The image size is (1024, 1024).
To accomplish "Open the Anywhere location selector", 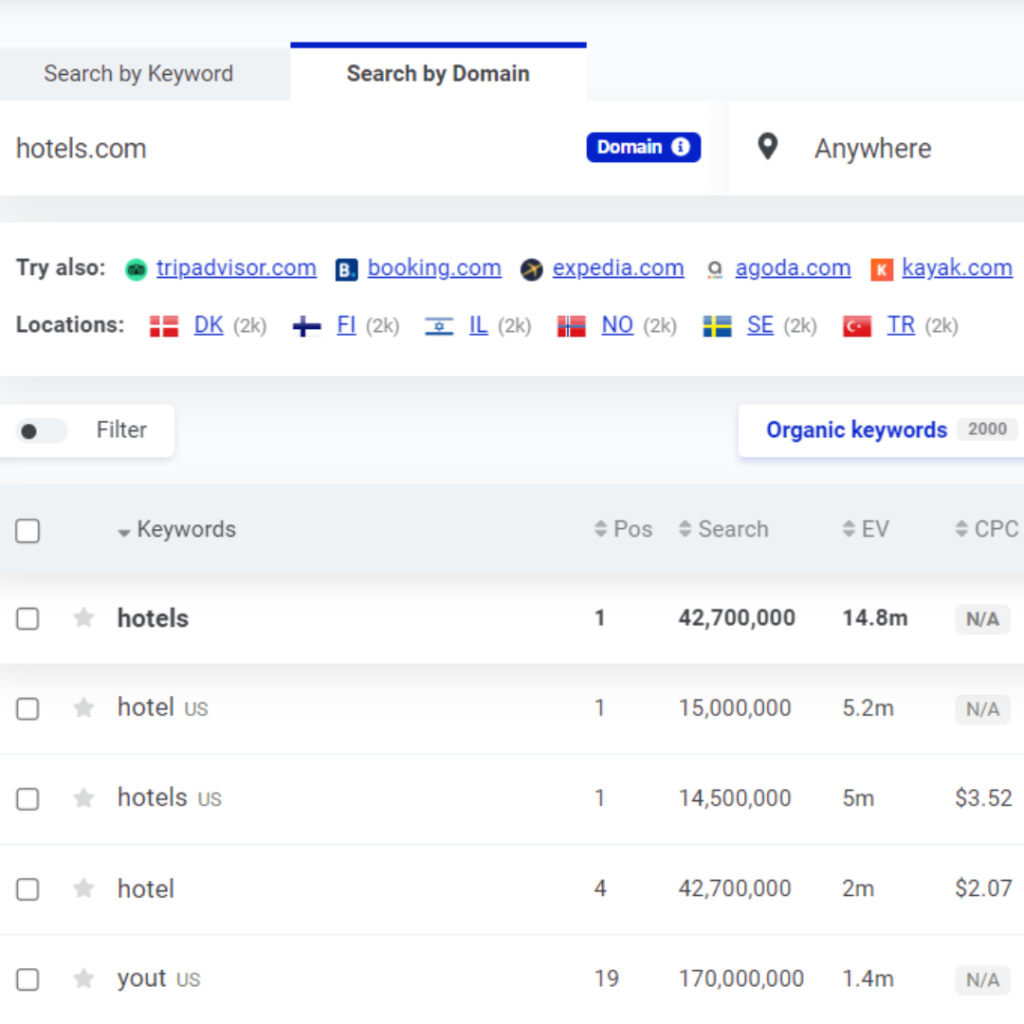I will 876,148.
